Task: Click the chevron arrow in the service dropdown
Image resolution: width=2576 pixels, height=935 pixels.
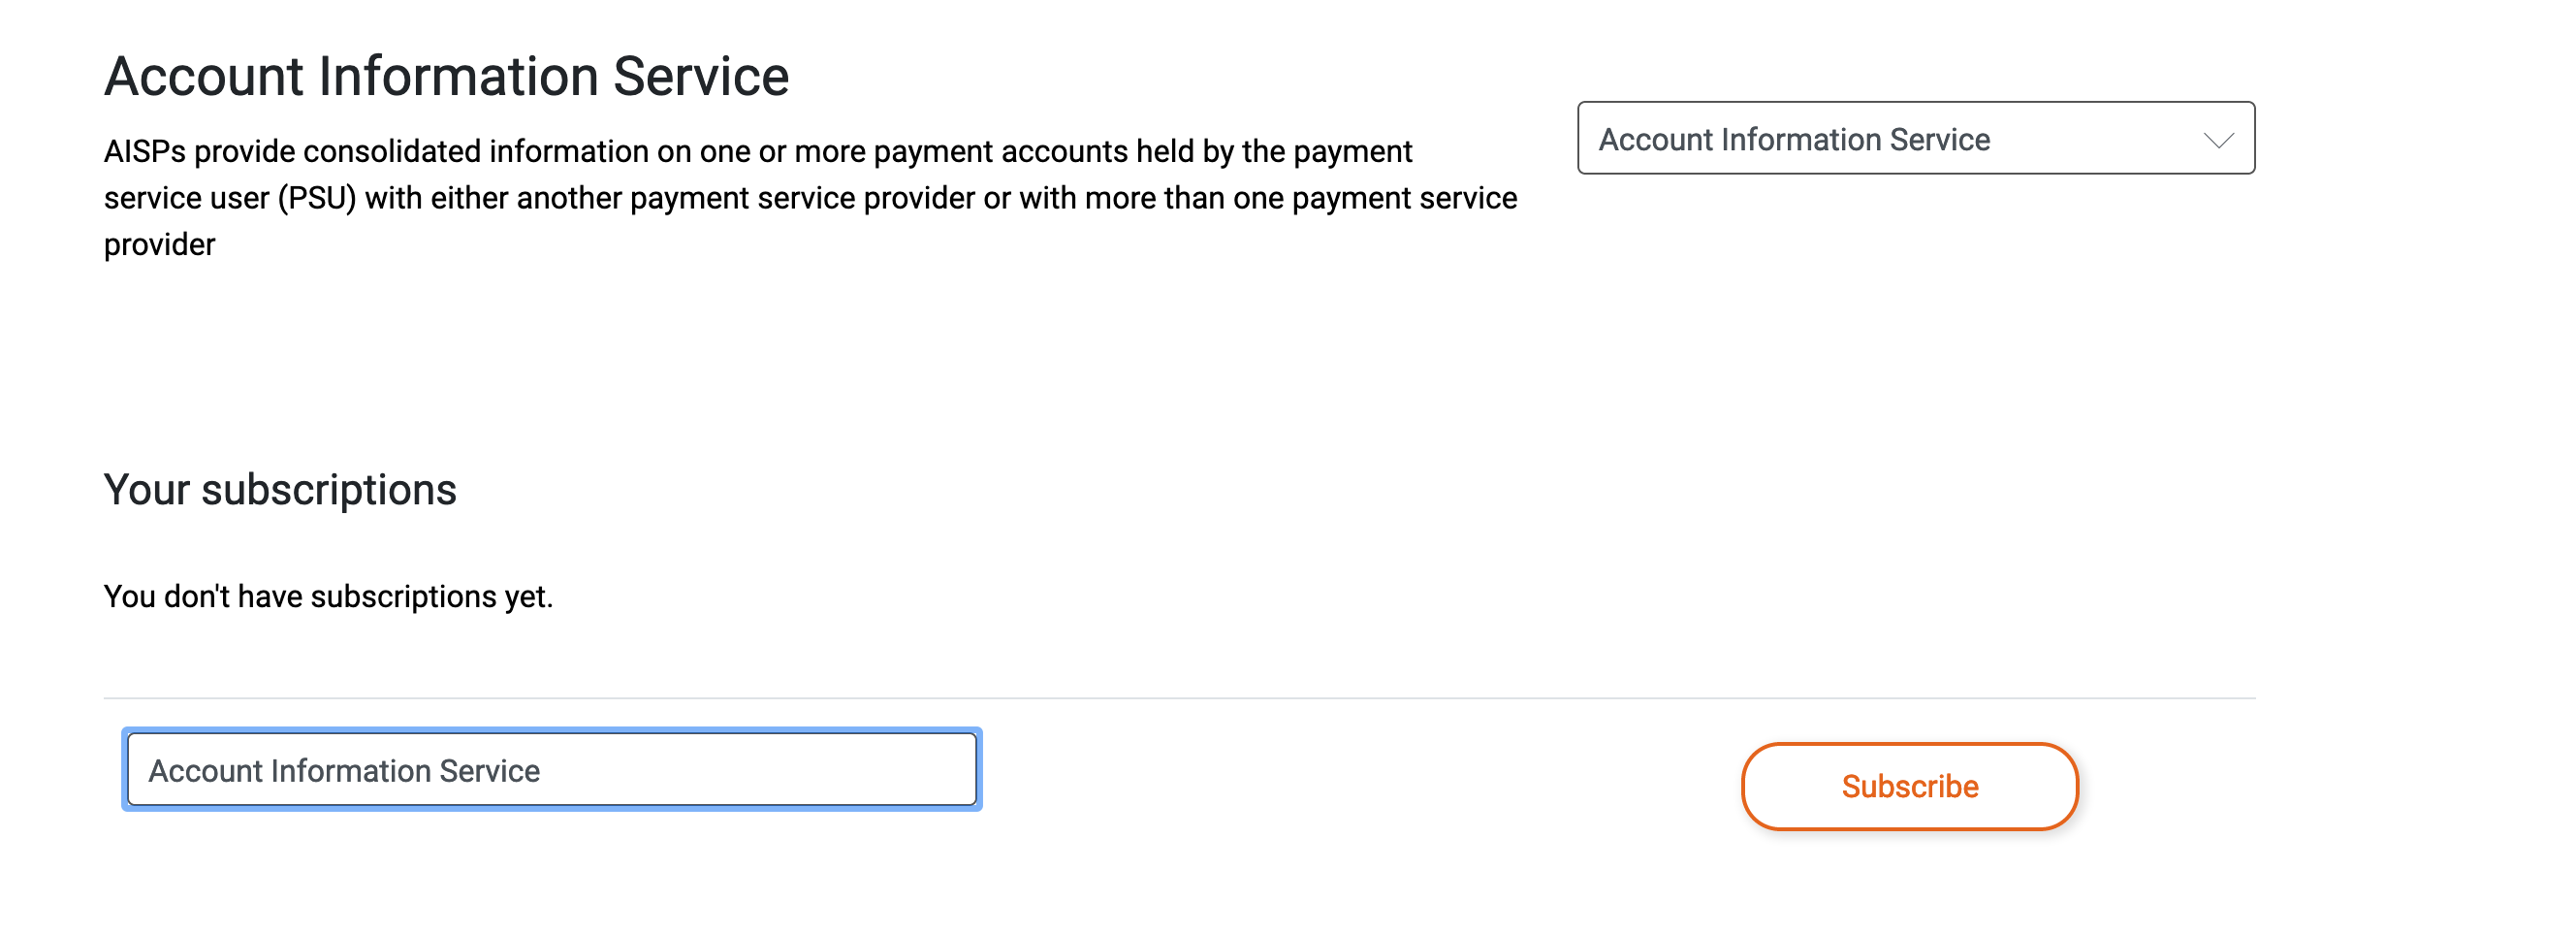Action: pyautogui.click(x=2218, y=140)
